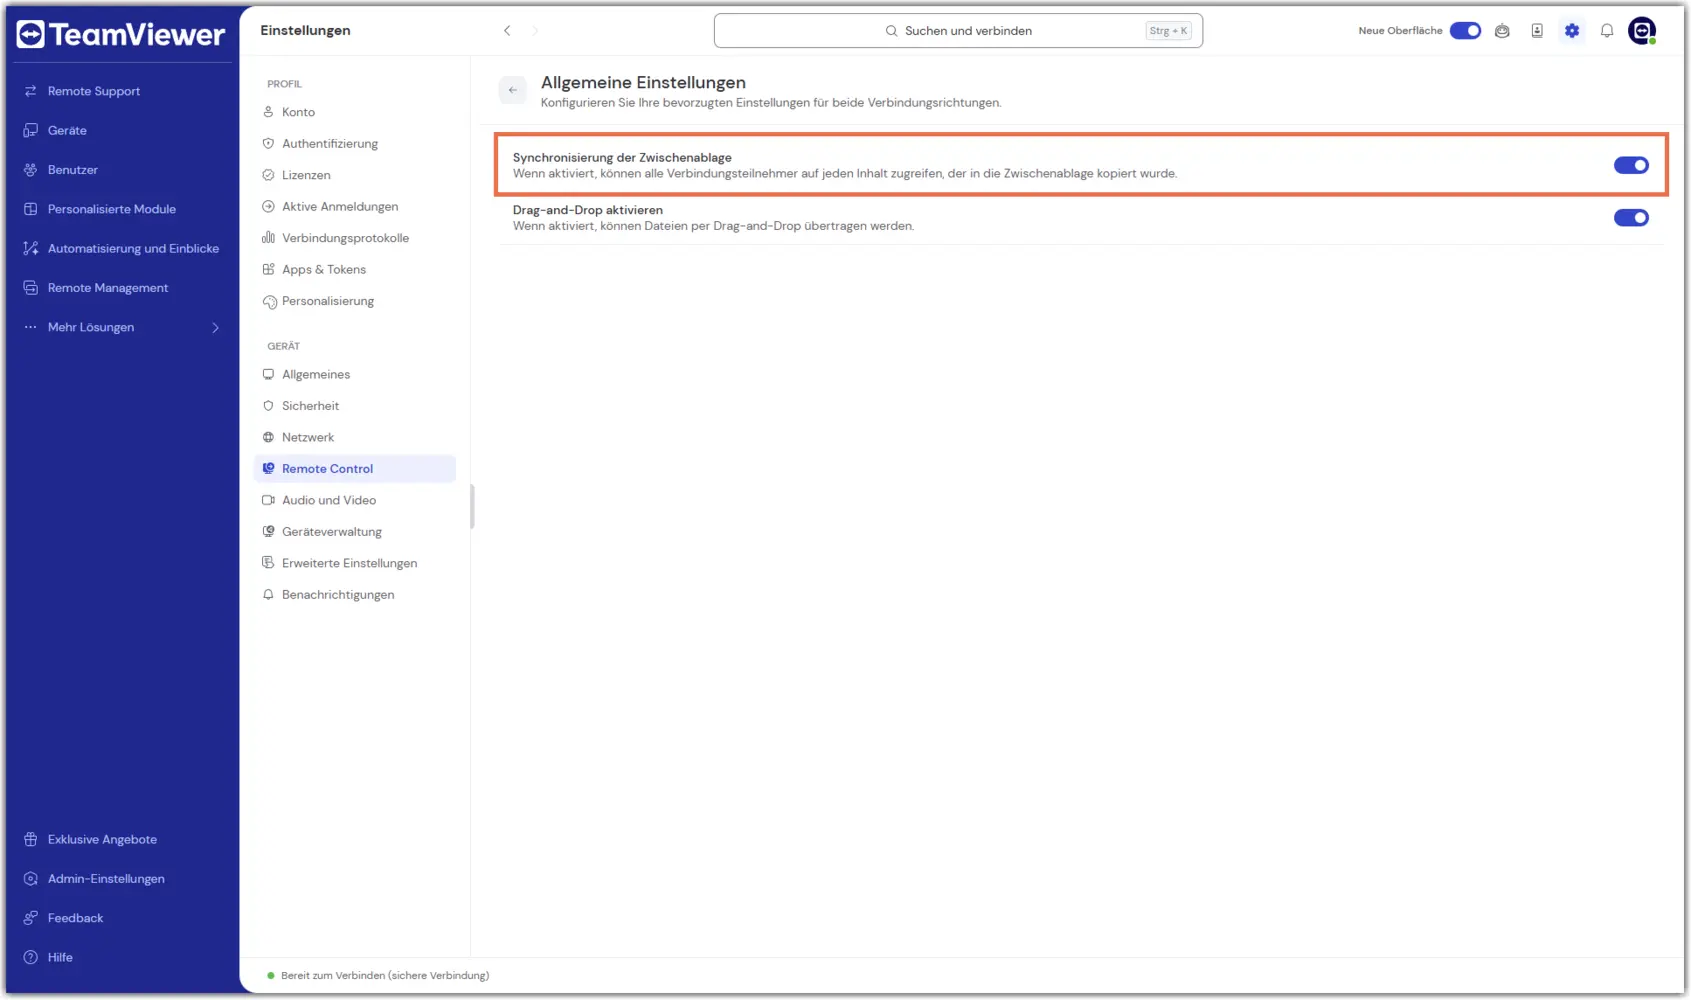This screenshot has height=1000, width=1691.
Task: Open the user profile avatar
Action: [x=1642, y=31]
